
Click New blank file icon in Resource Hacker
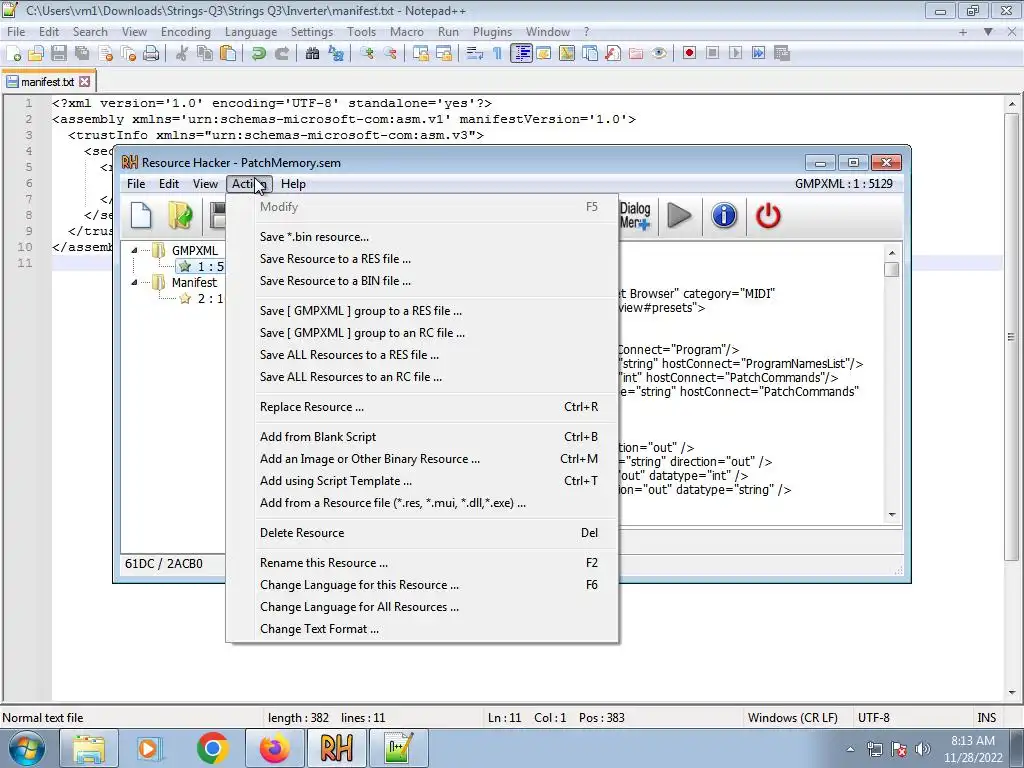[x=140, y=216]
